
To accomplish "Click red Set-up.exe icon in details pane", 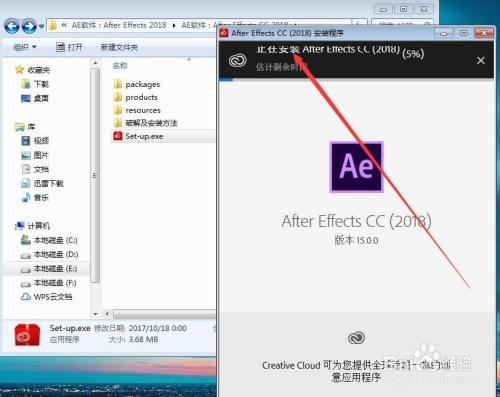I will coord(27,335).
